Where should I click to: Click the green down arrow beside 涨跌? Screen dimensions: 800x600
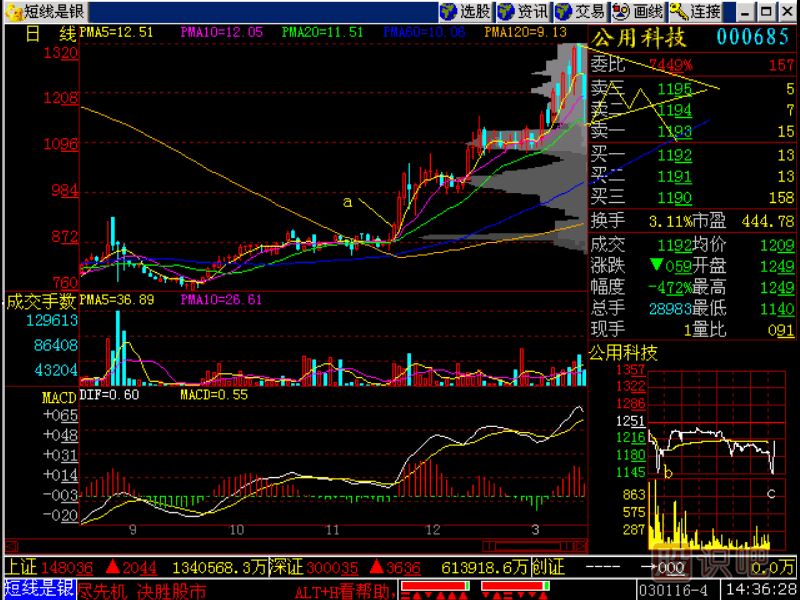pyautogui.click(x=655, y=265)
